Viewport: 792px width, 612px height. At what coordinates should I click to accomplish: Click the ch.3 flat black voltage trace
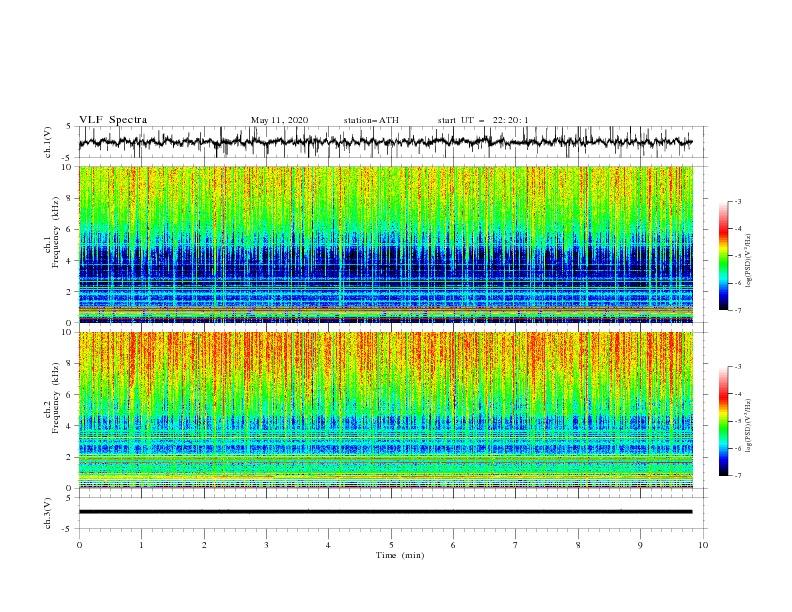click(x=385, y=512)
